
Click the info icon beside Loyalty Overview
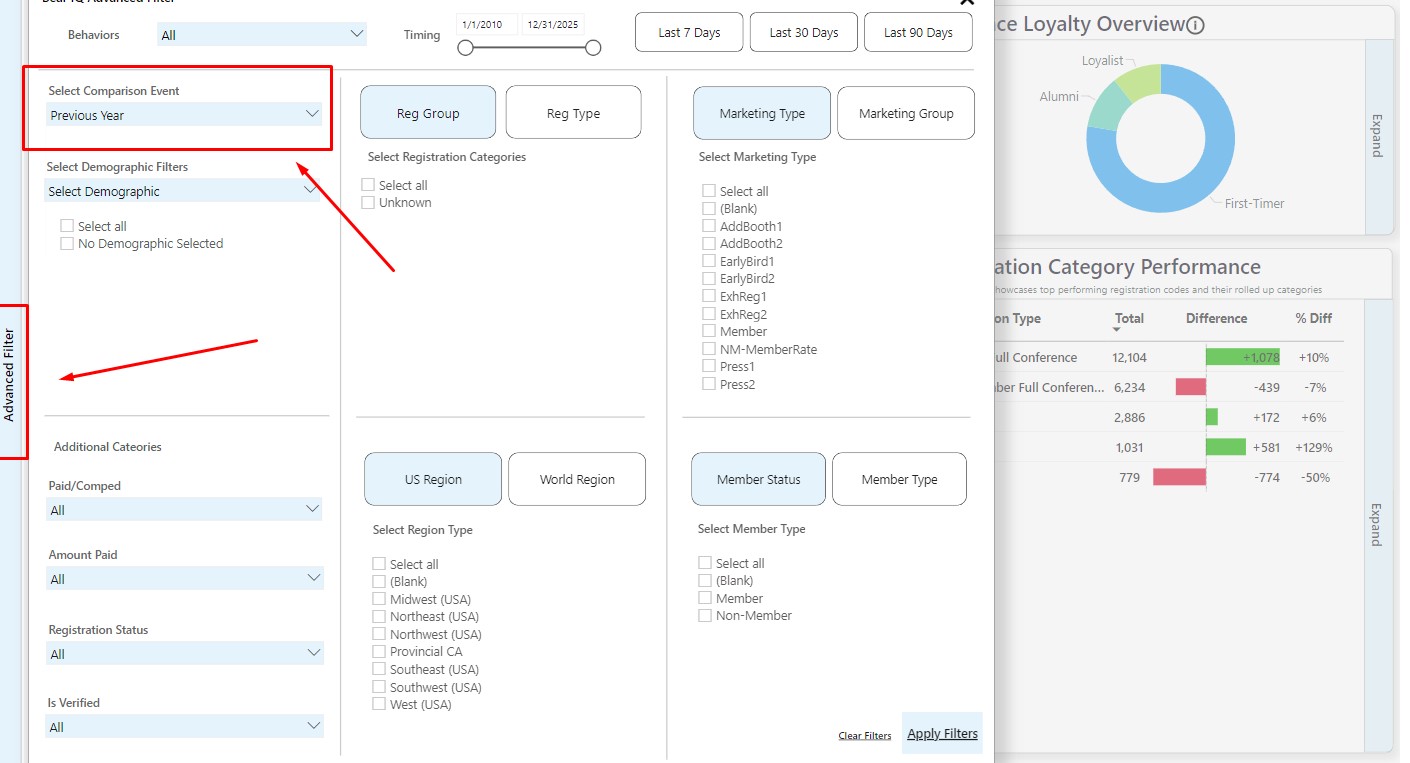point(1194,26)
